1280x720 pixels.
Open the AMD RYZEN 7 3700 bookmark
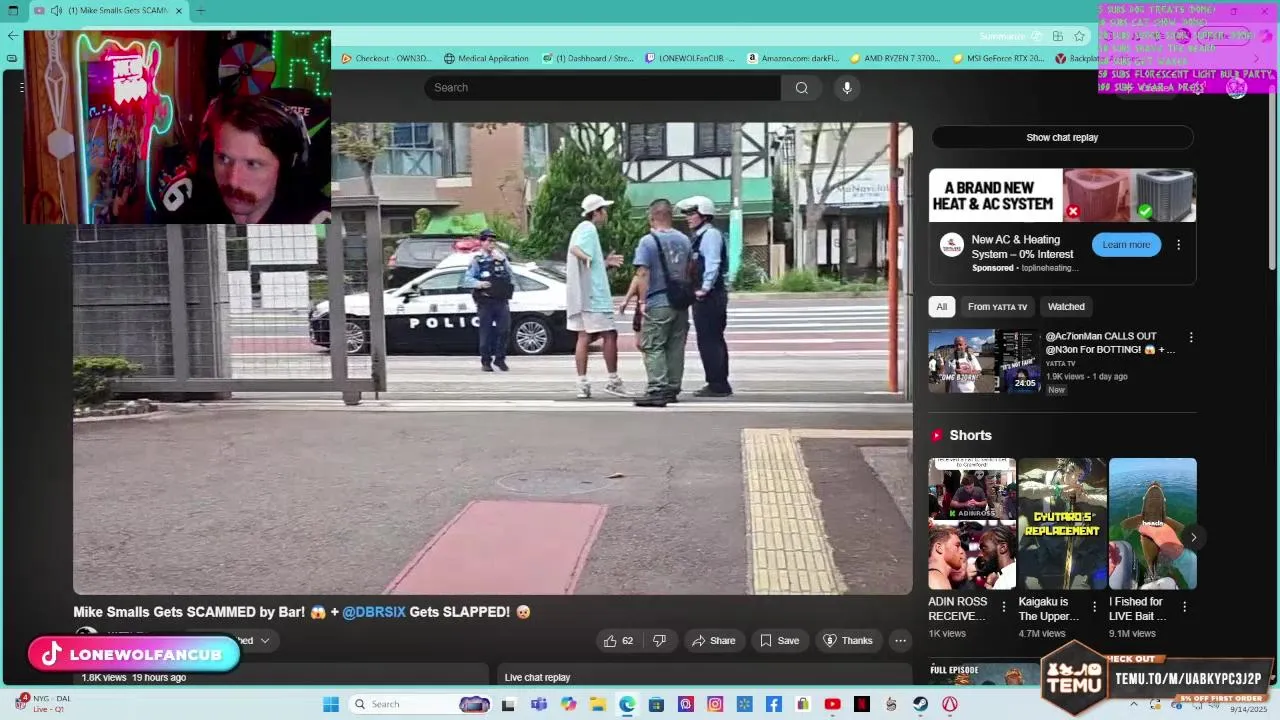pyautogui.click(x=895, y=59)
